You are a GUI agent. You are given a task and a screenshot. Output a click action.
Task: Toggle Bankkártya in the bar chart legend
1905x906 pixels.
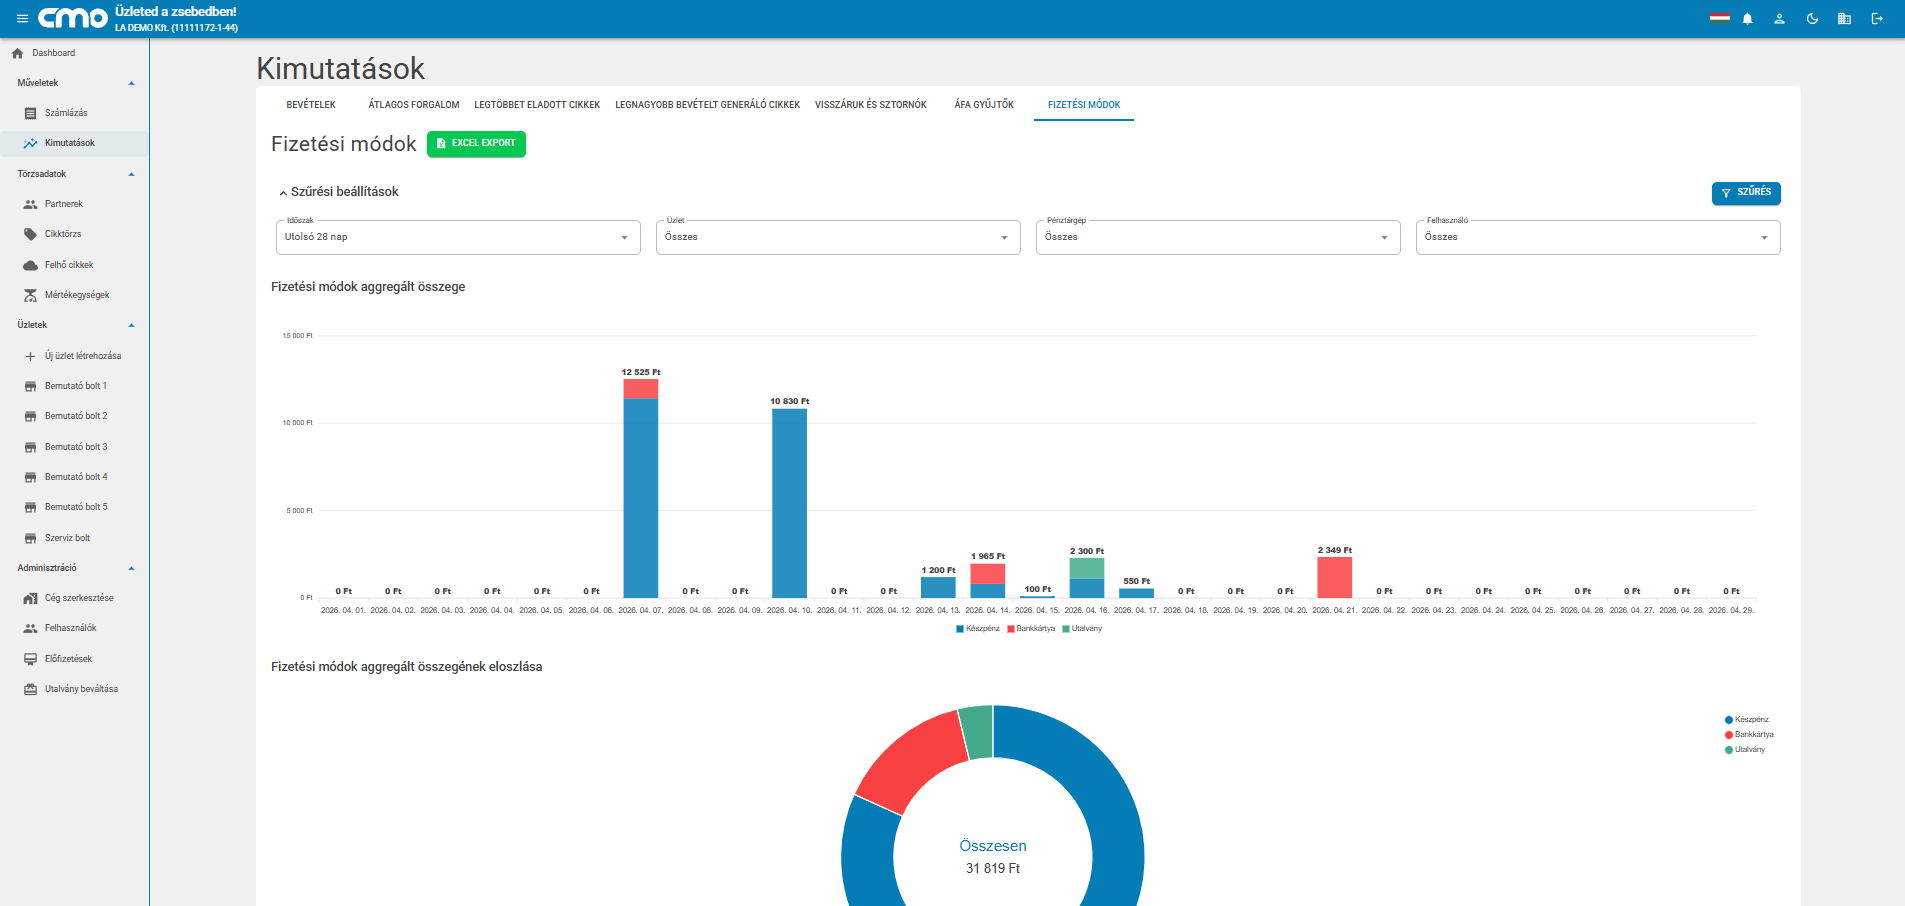click(1031, 629)
